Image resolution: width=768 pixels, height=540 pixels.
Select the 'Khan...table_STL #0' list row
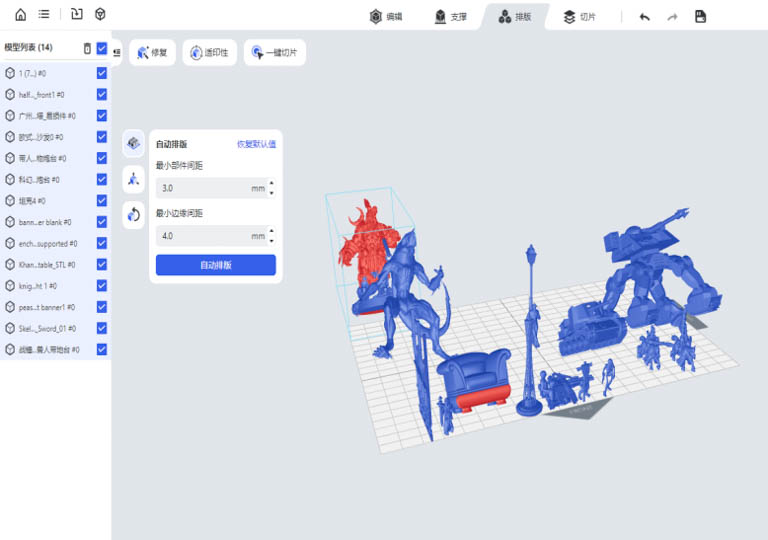[x=56, y=265]
